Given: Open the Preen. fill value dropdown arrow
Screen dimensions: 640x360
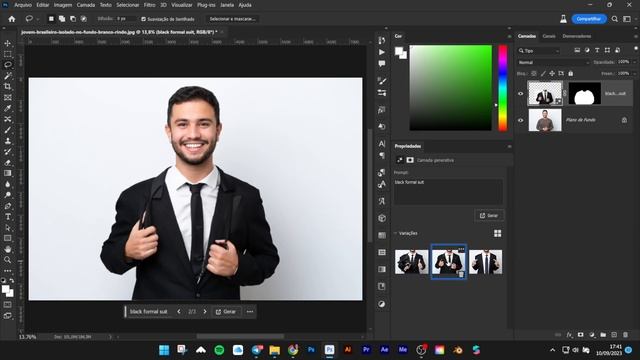Looking at the screenshot, I should (x=634, y=73).
